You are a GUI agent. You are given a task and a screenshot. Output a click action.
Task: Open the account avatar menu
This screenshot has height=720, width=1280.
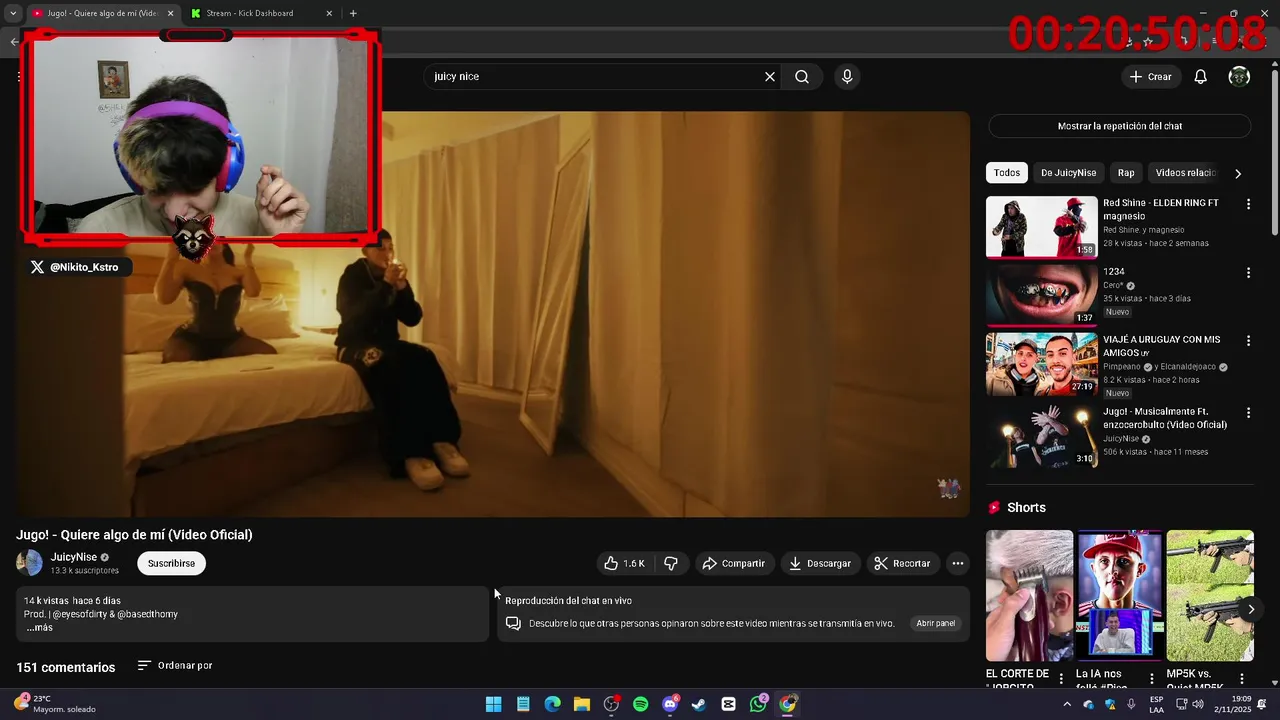pyautogui.click(x=1239, y=77)
